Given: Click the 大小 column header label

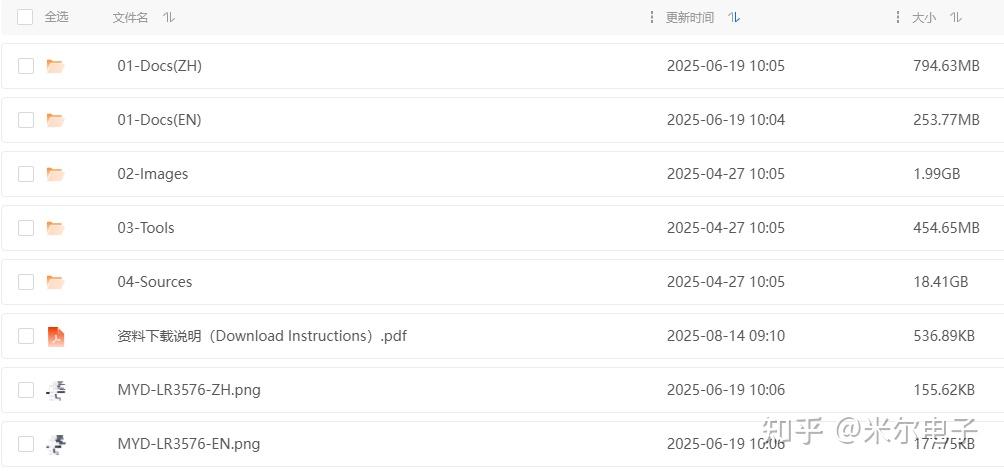Looking at the screenshot, I should tap(924, 17).
